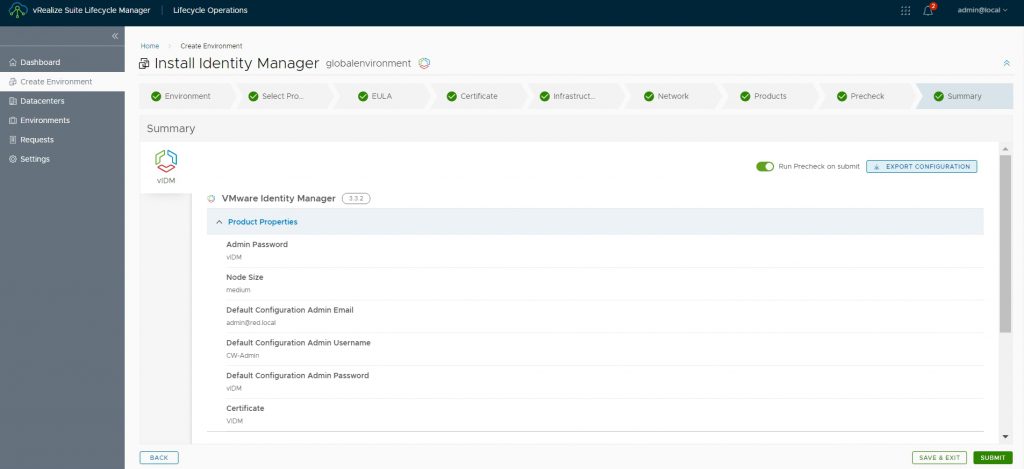Image resolution: width=1024 pixels, height=469 pixels.
Task: Collapse the header with the double up chevron
Action: pos(1006,63)
